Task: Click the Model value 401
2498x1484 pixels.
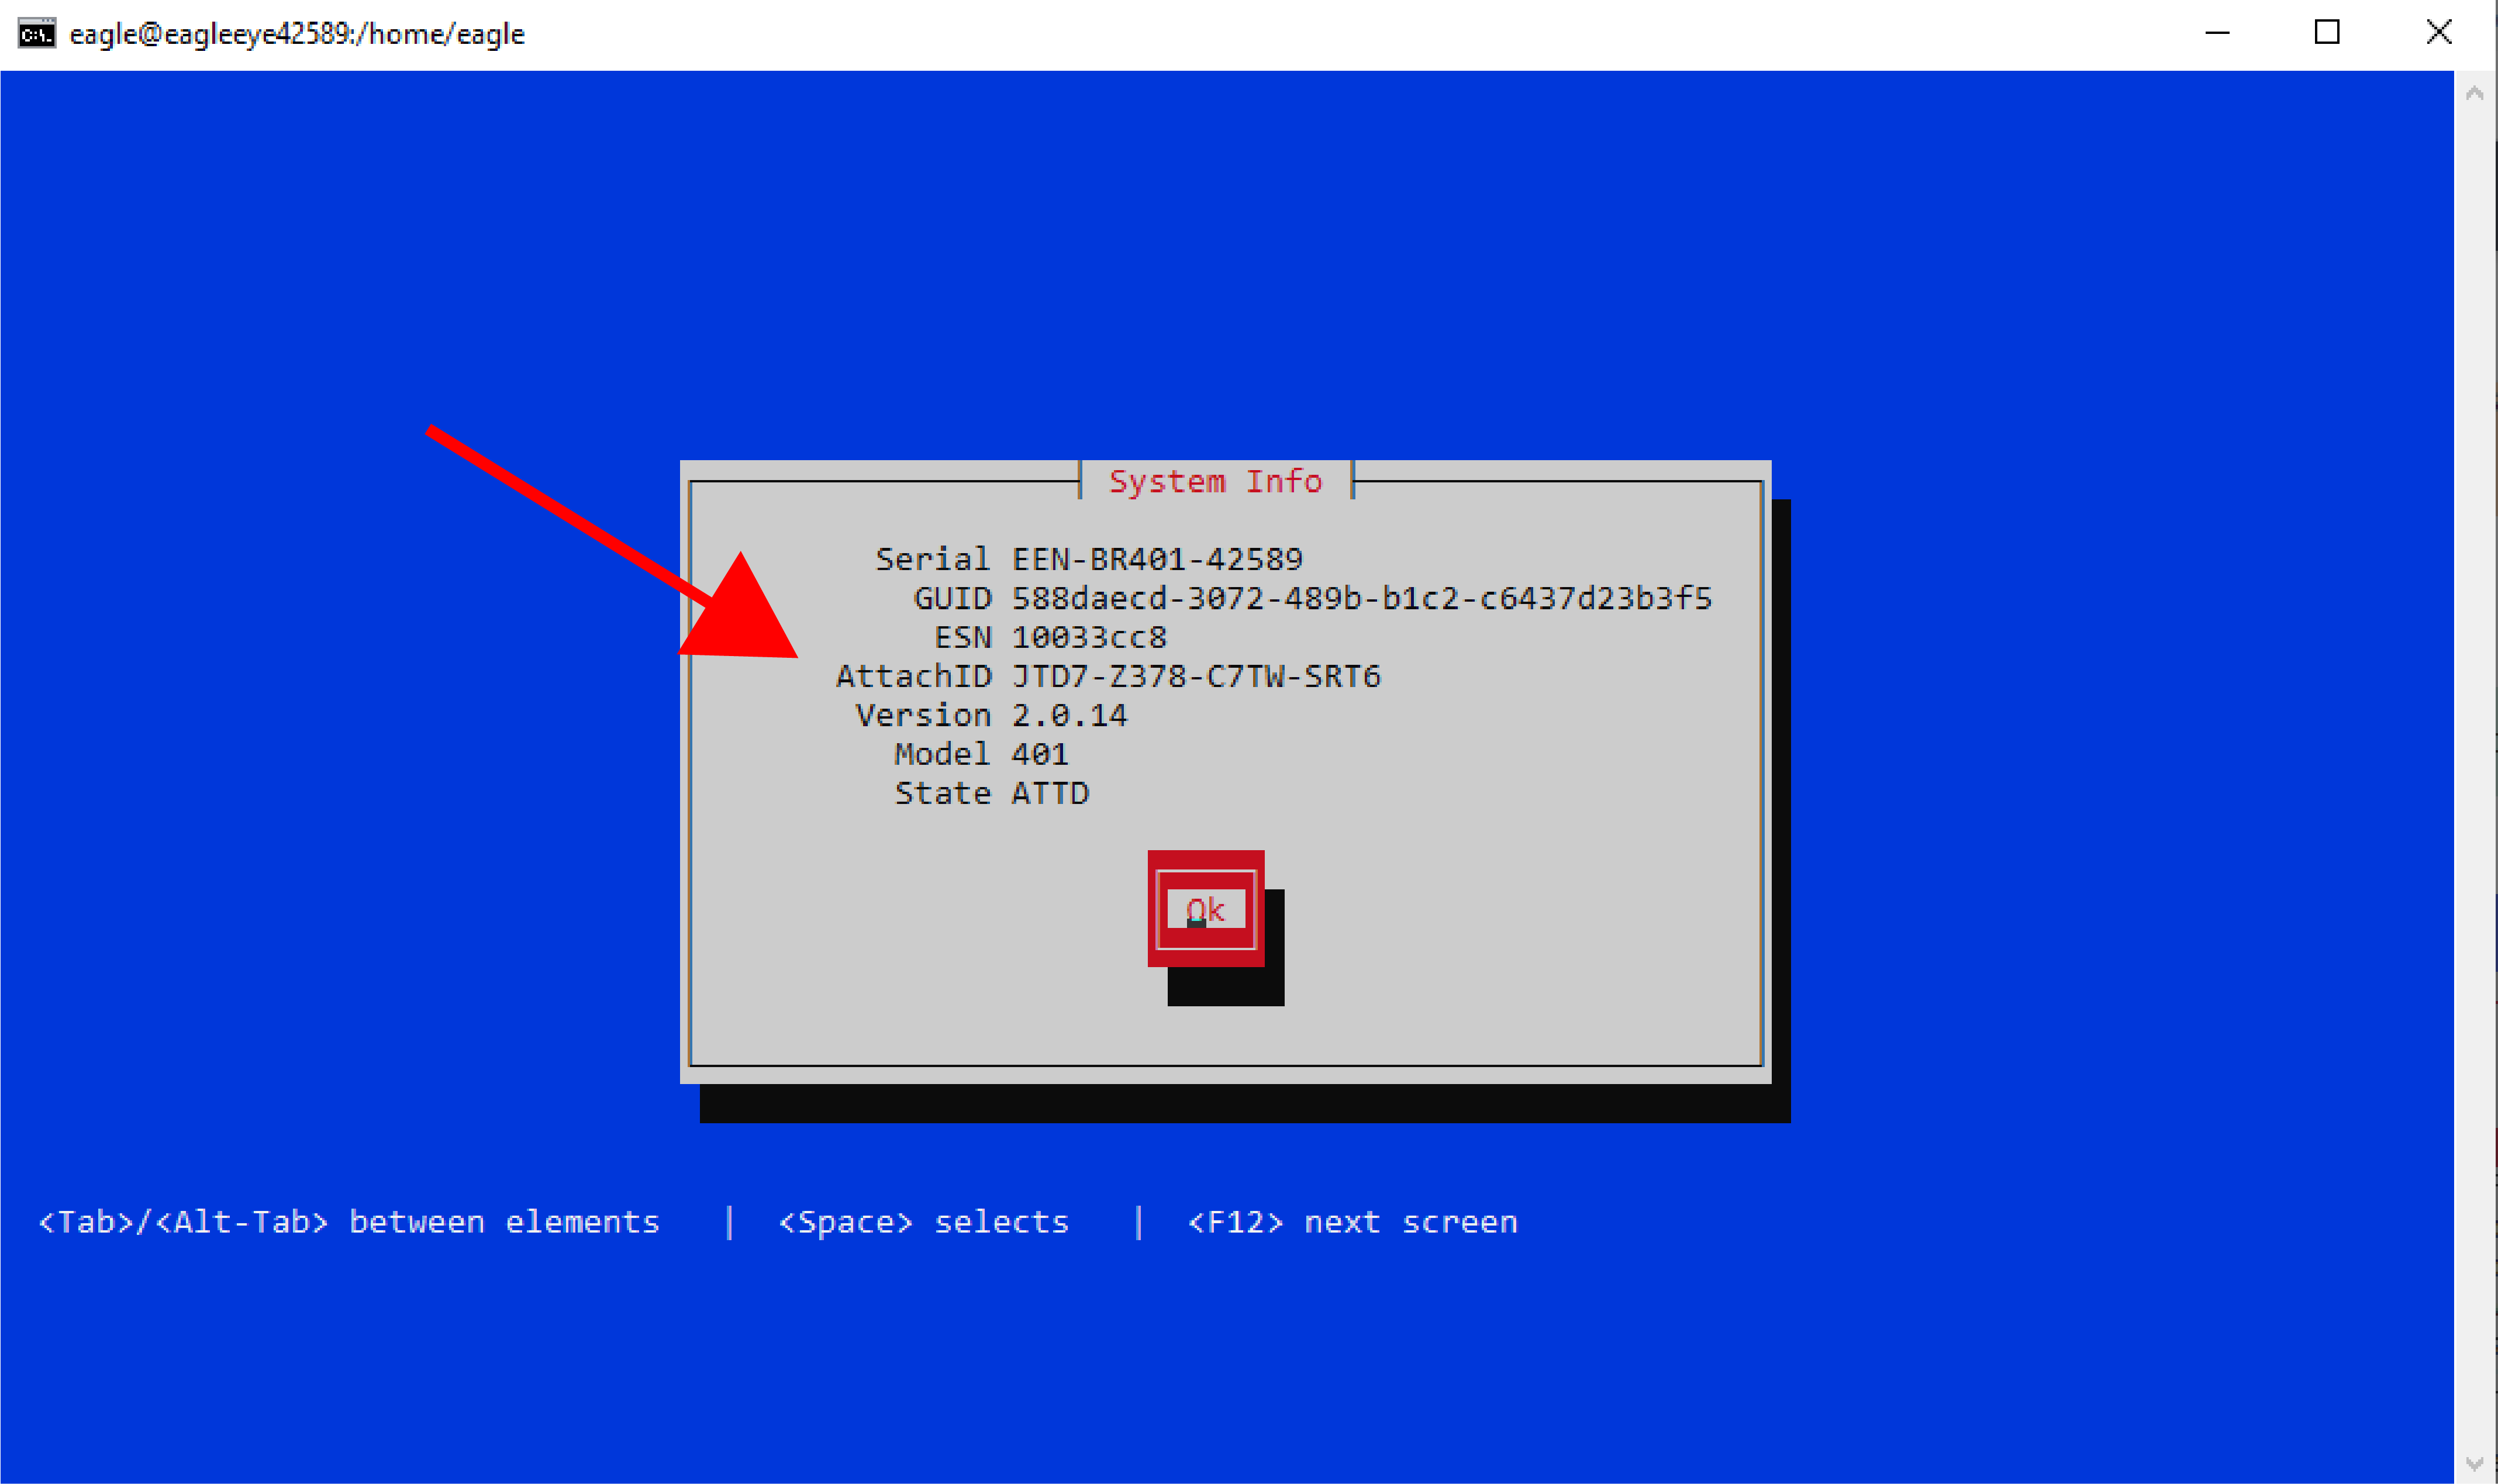Action: coord(1040,754)
